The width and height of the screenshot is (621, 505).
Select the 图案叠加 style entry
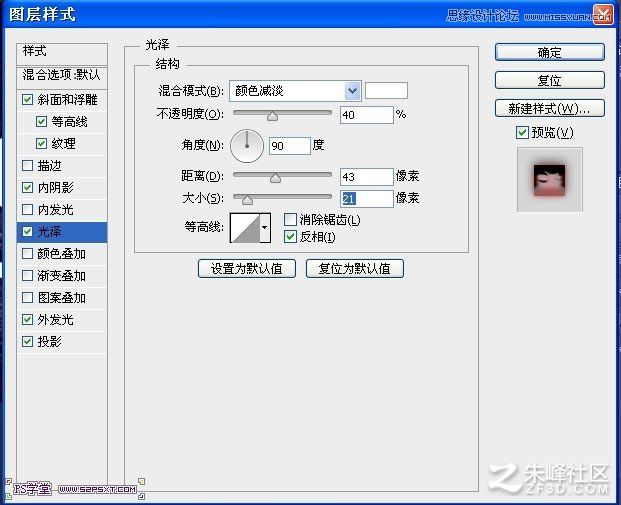62,298
